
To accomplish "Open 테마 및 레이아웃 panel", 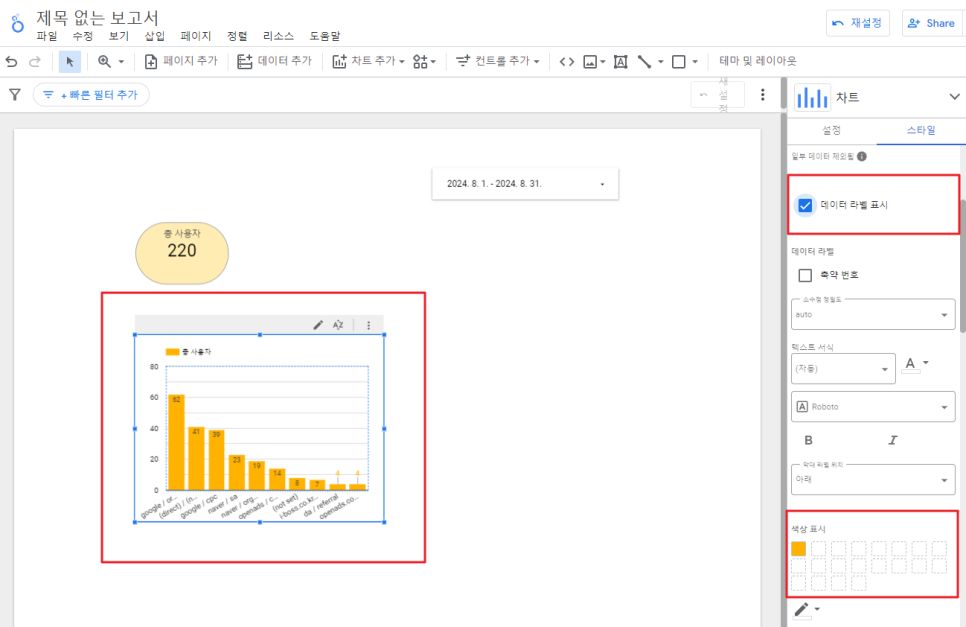I will click(x=758, y=61).
